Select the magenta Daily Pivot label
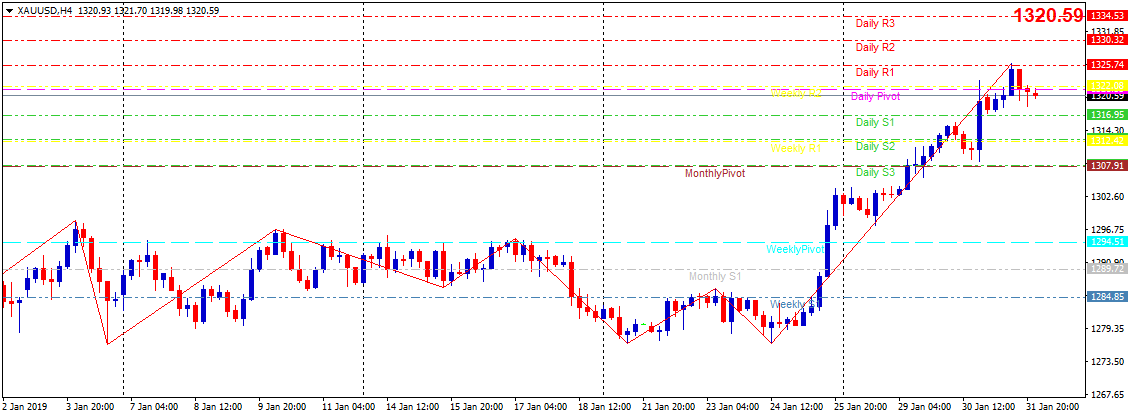 click(x=875, y=97)
